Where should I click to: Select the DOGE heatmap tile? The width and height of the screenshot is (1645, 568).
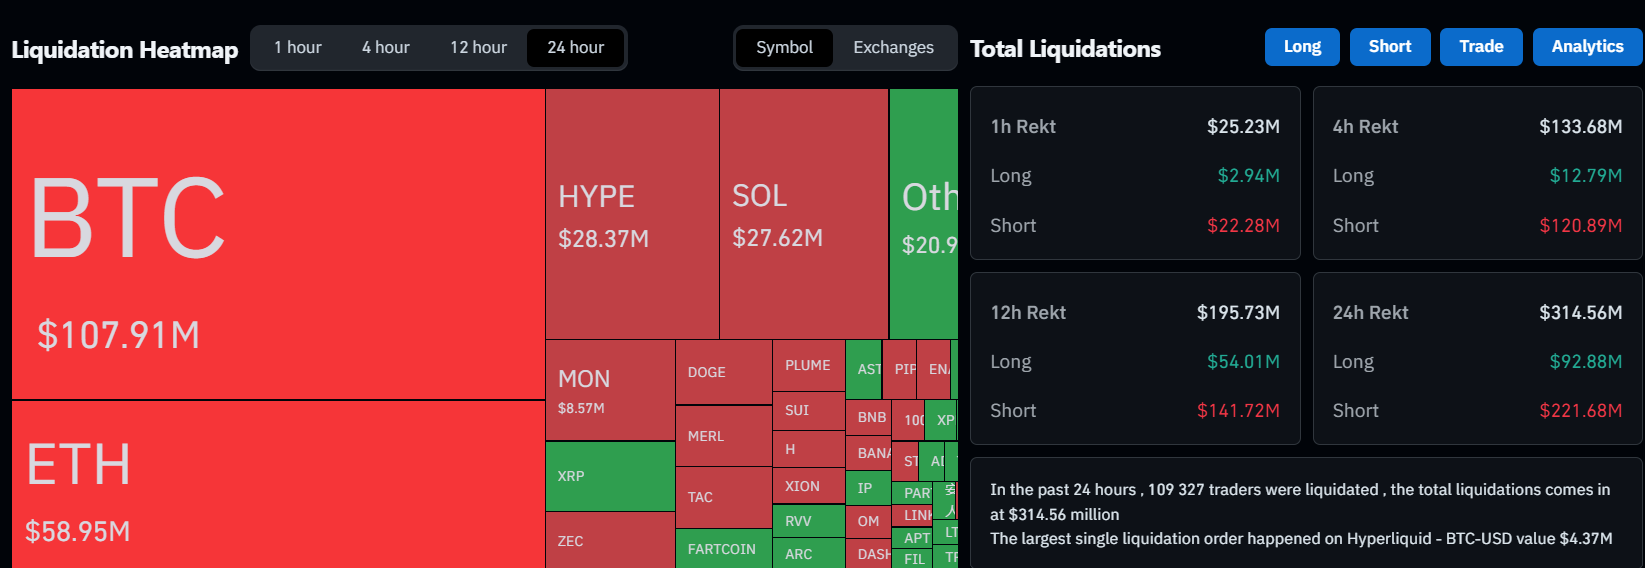[723, 372]
